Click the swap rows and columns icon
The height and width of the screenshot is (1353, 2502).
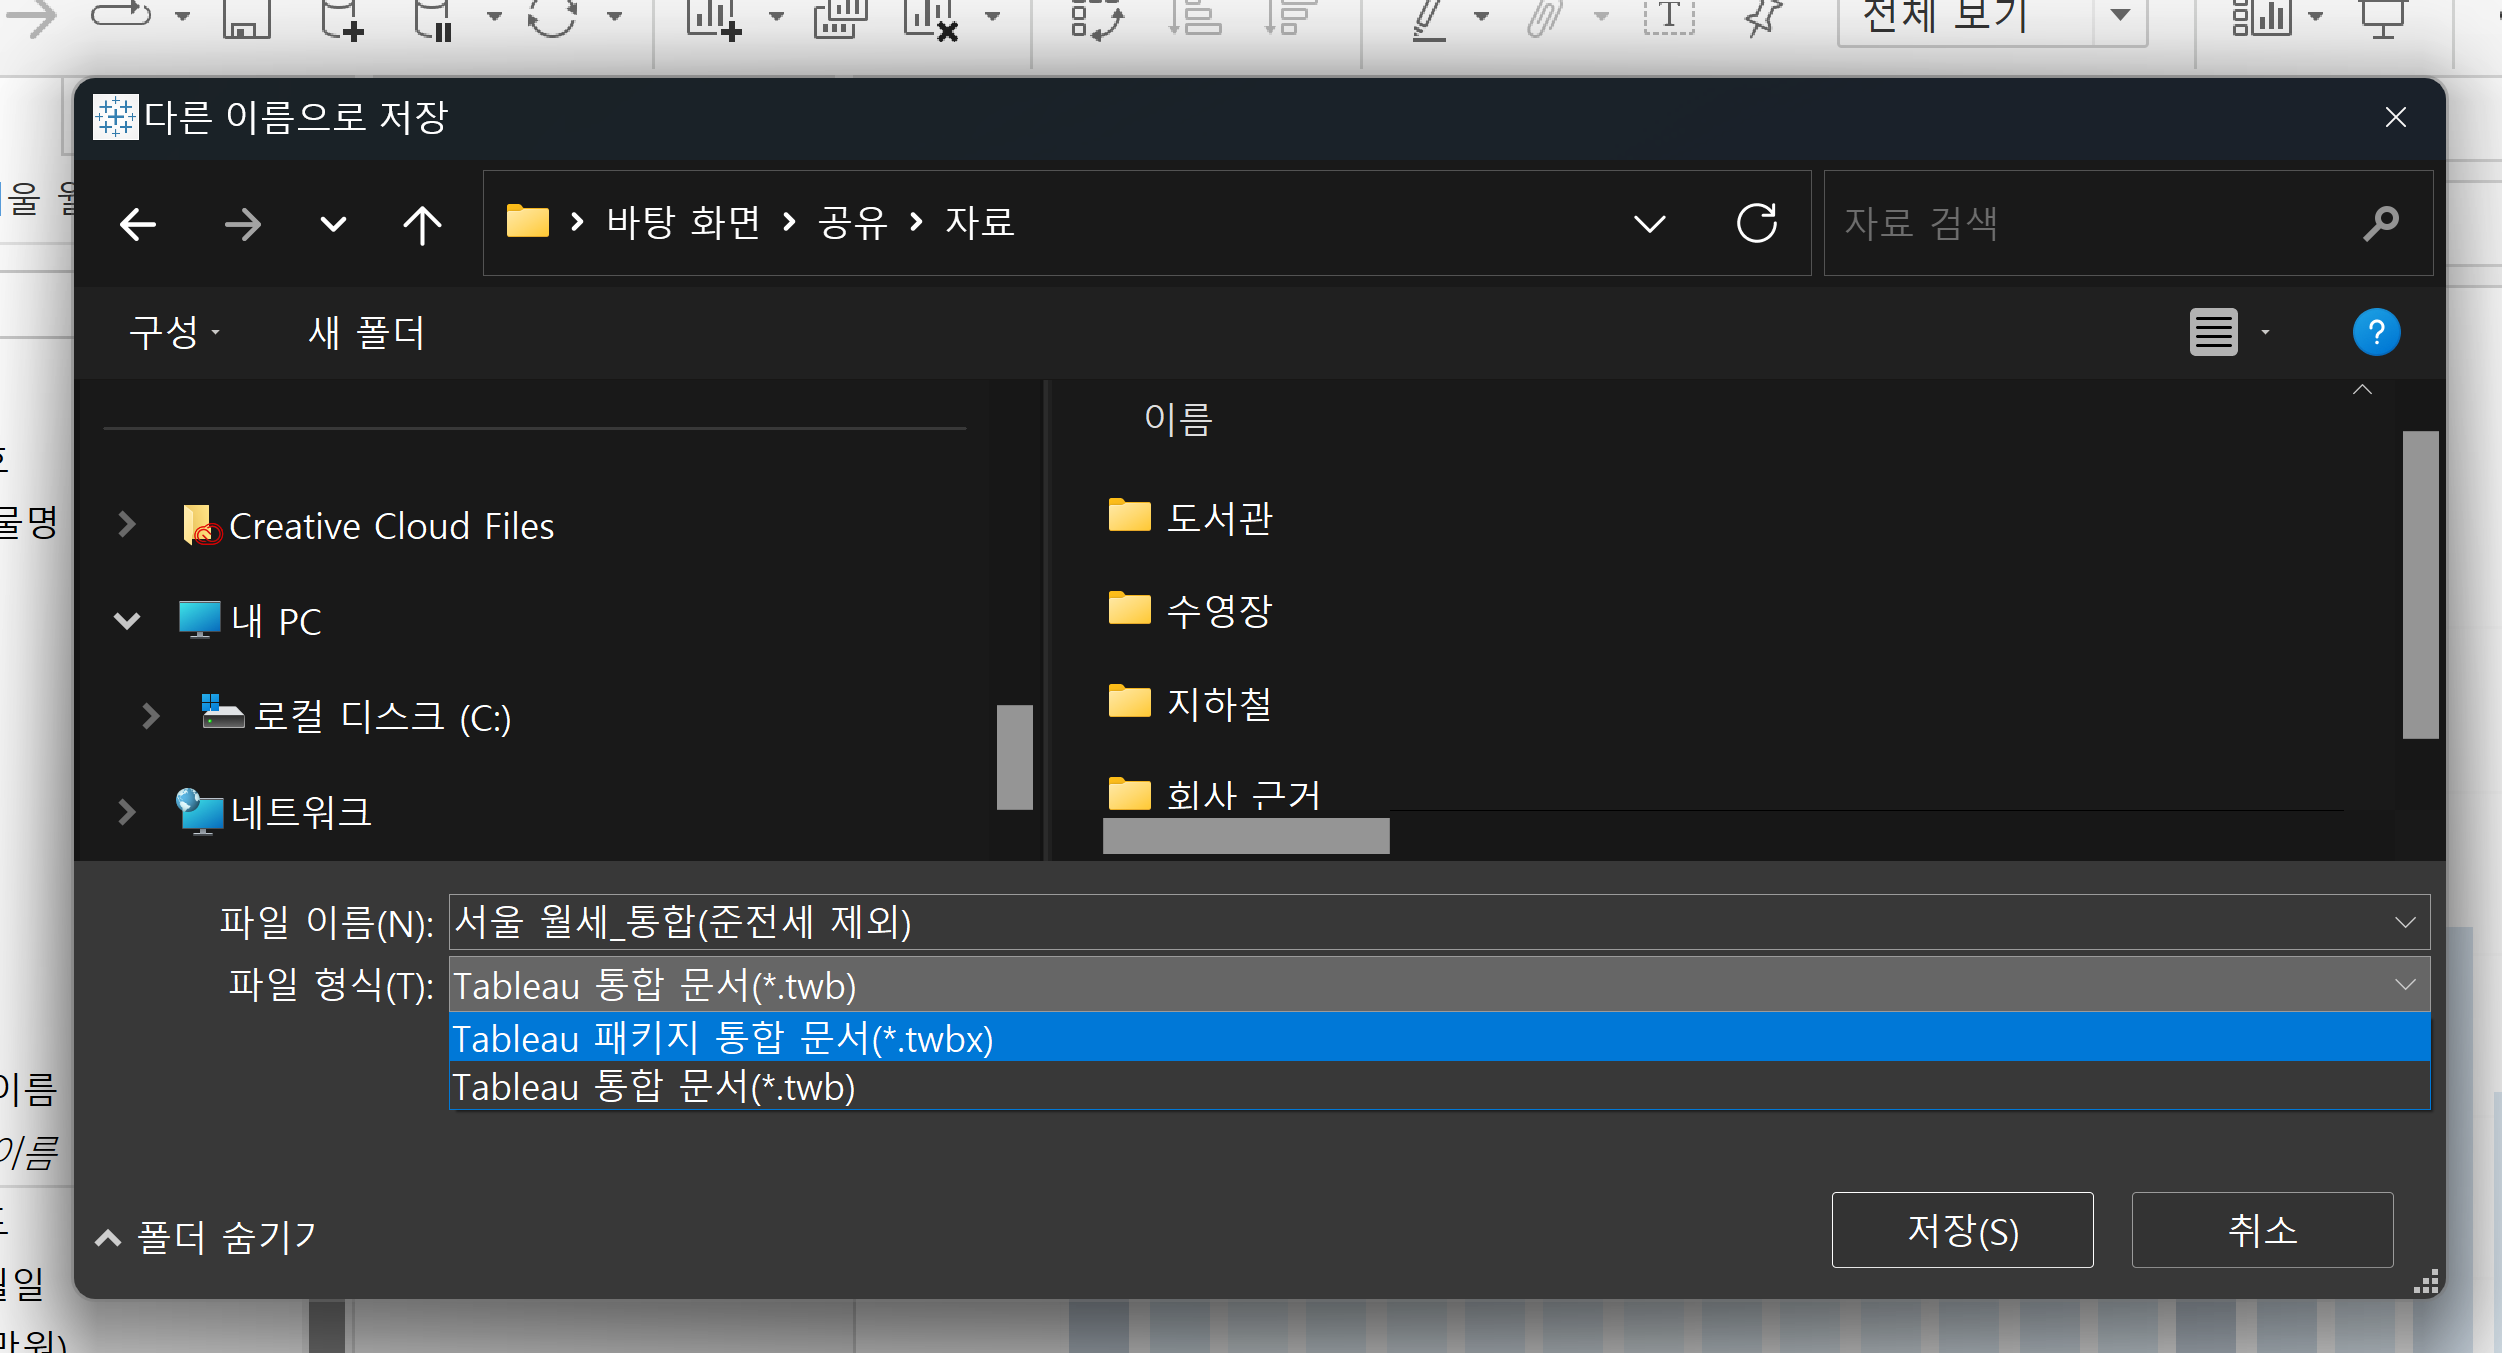[x=1096, y=18]
